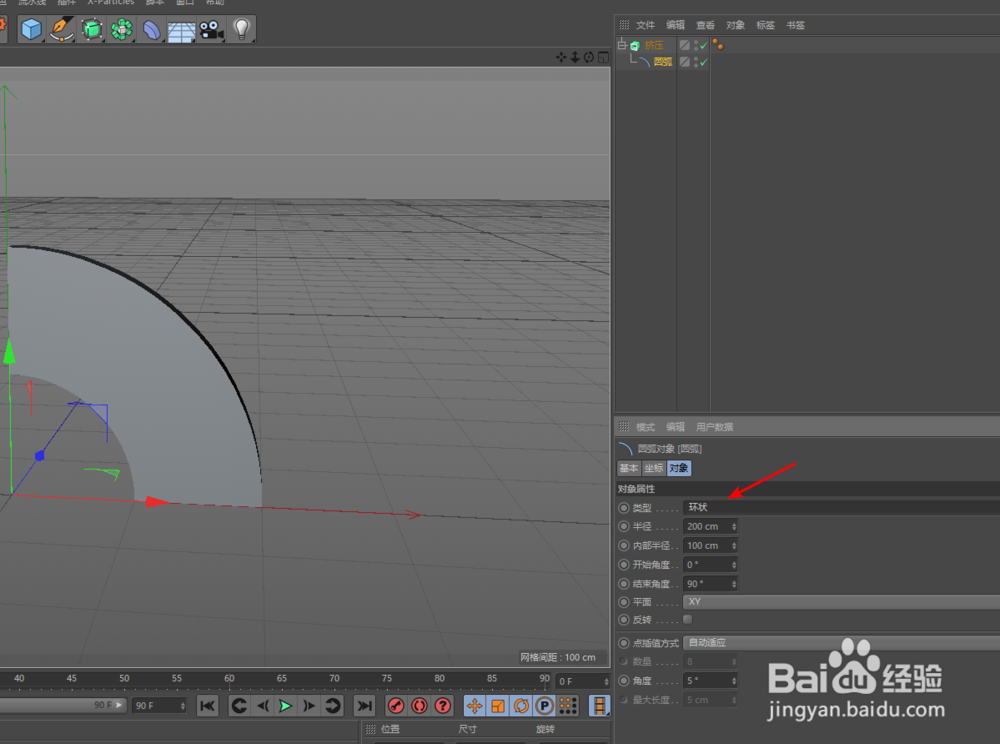Viewport: 1000px width, 744px height.
Task: Toggle Scale keyframe recording
Action: point(498,706)
